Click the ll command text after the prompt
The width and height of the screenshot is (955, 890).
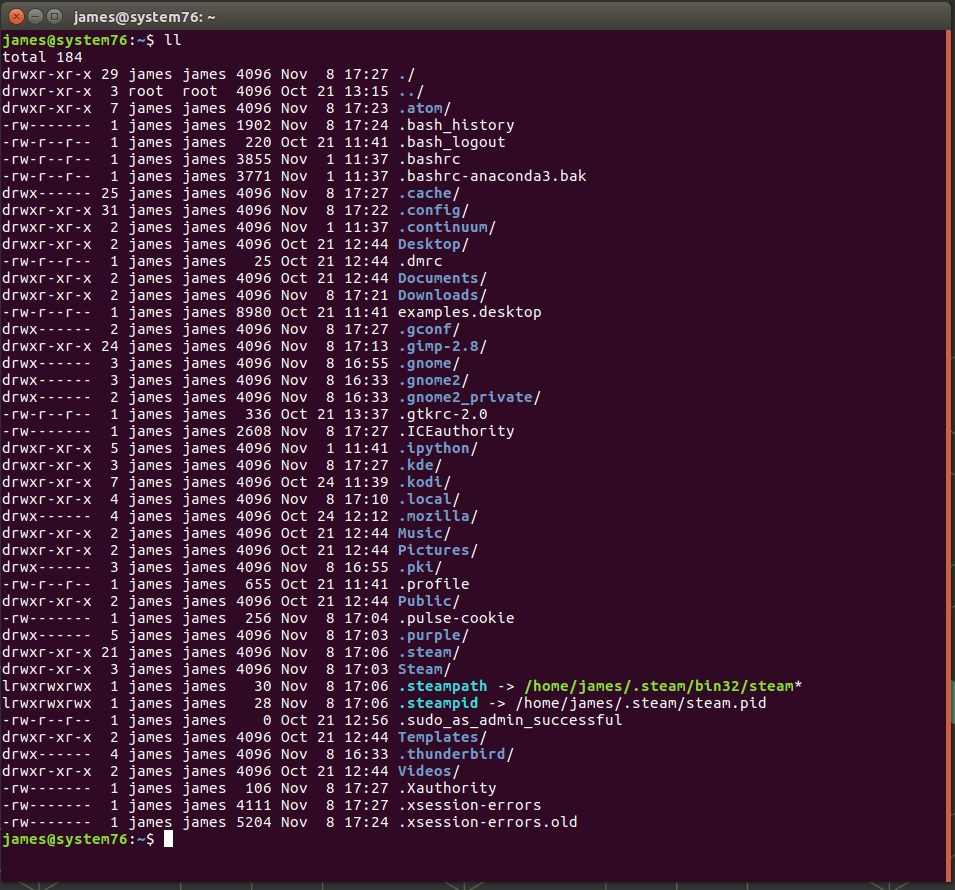[169, 40]
